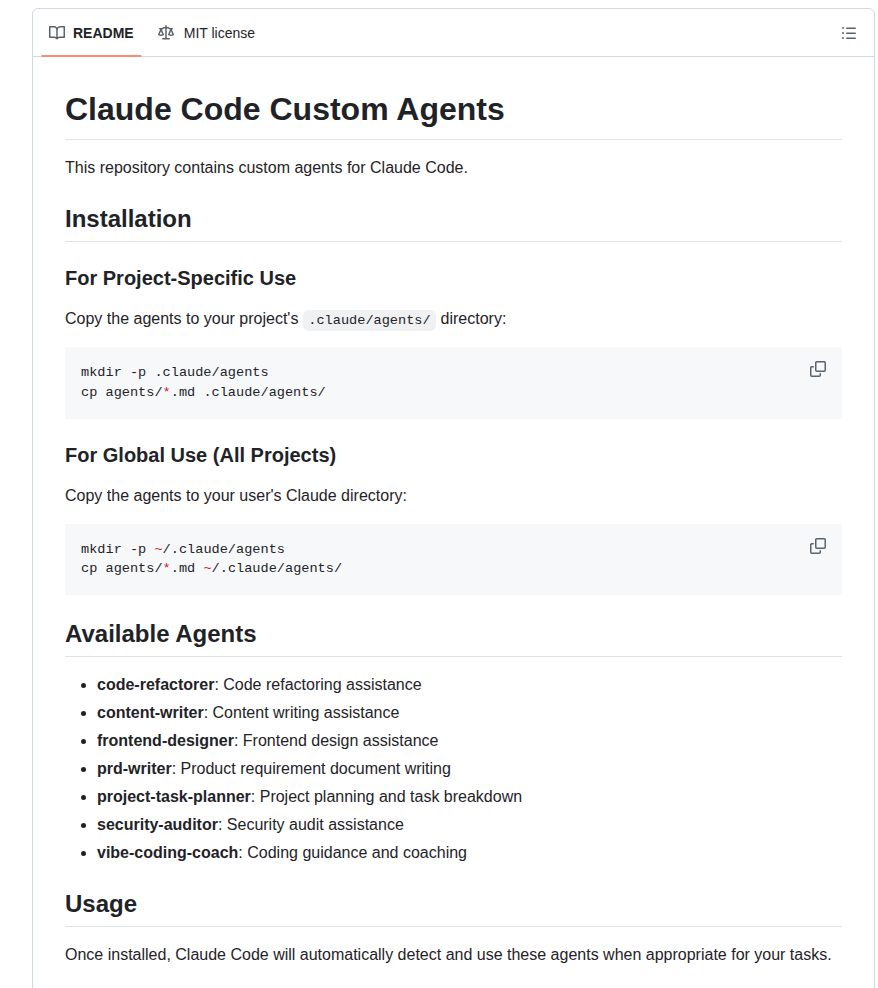This screenshot has height=988, width=878.
Task: Click the .claude/agents/ inline code text
Action: pos(369,319)
